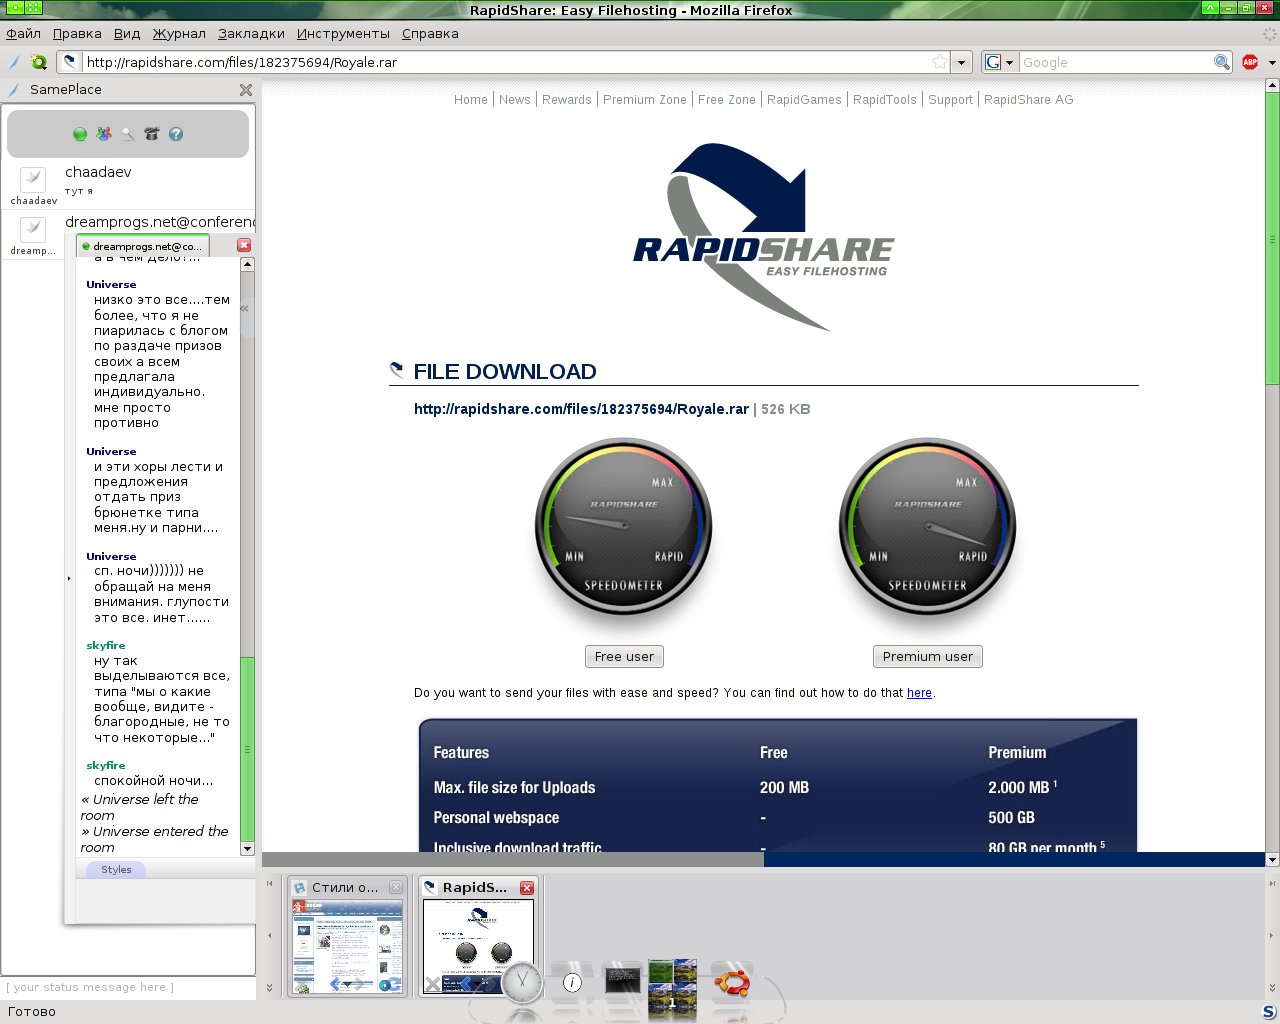Close the dreamprogs.net chat tab
Viewport: 1280px width, 1024px height.
pos(244,245)
